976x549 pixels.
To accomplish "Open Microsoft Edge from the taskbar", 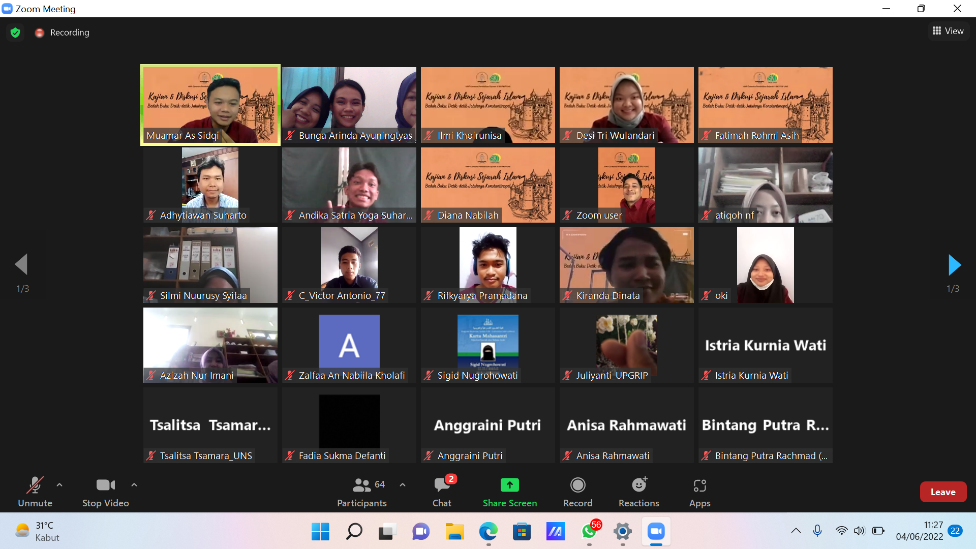I will [488, 531].
